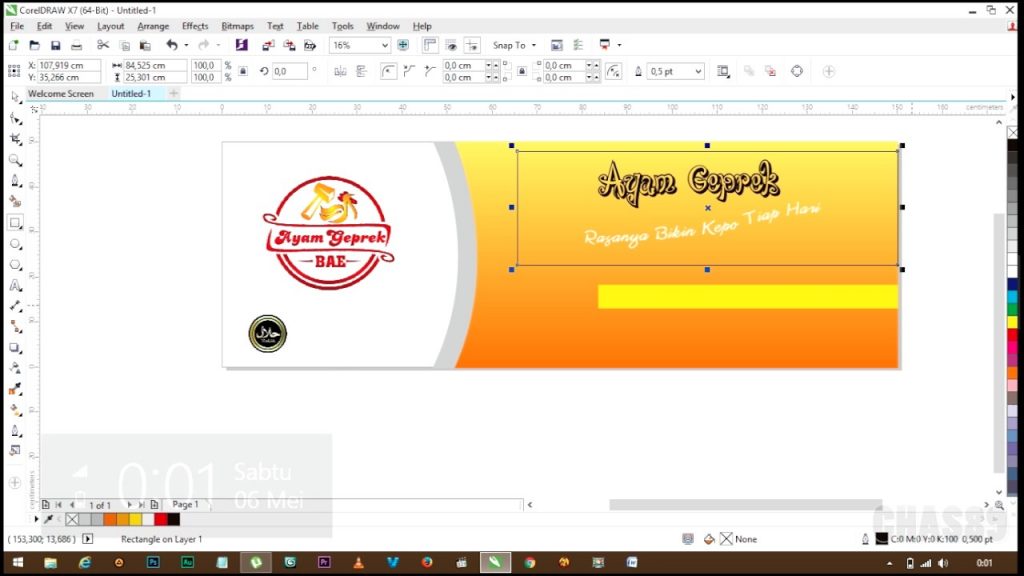This screenshot has width=1024, height=576.
Task: Select the Shape tool in toolbox
Action: [16, 118]
